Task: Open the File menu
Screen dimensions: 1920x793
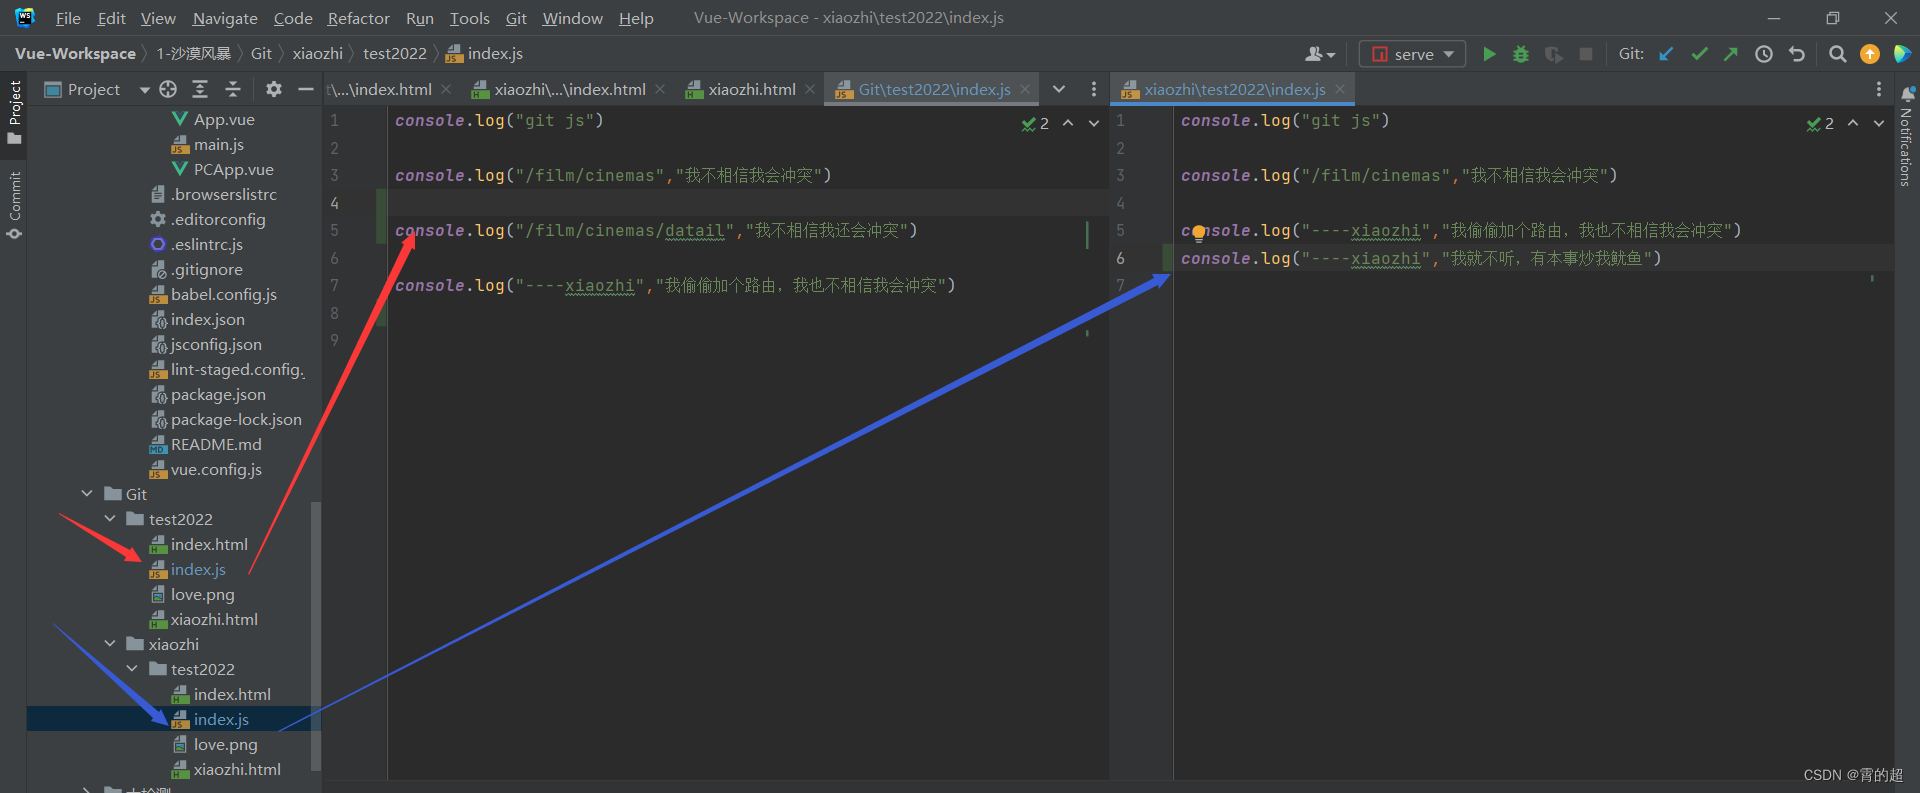Action: point(68,18)
